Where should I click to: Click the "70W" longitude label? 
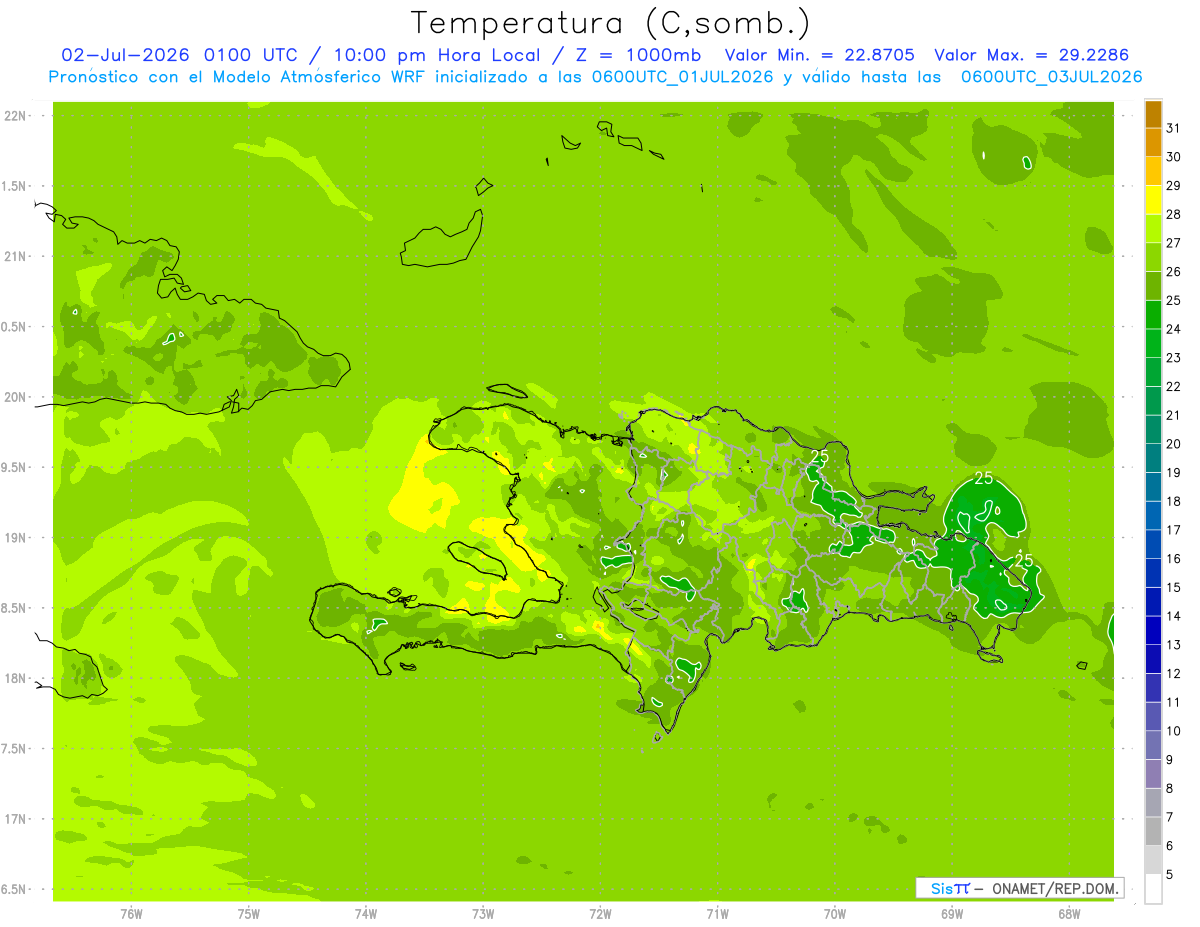pos(834,914)
